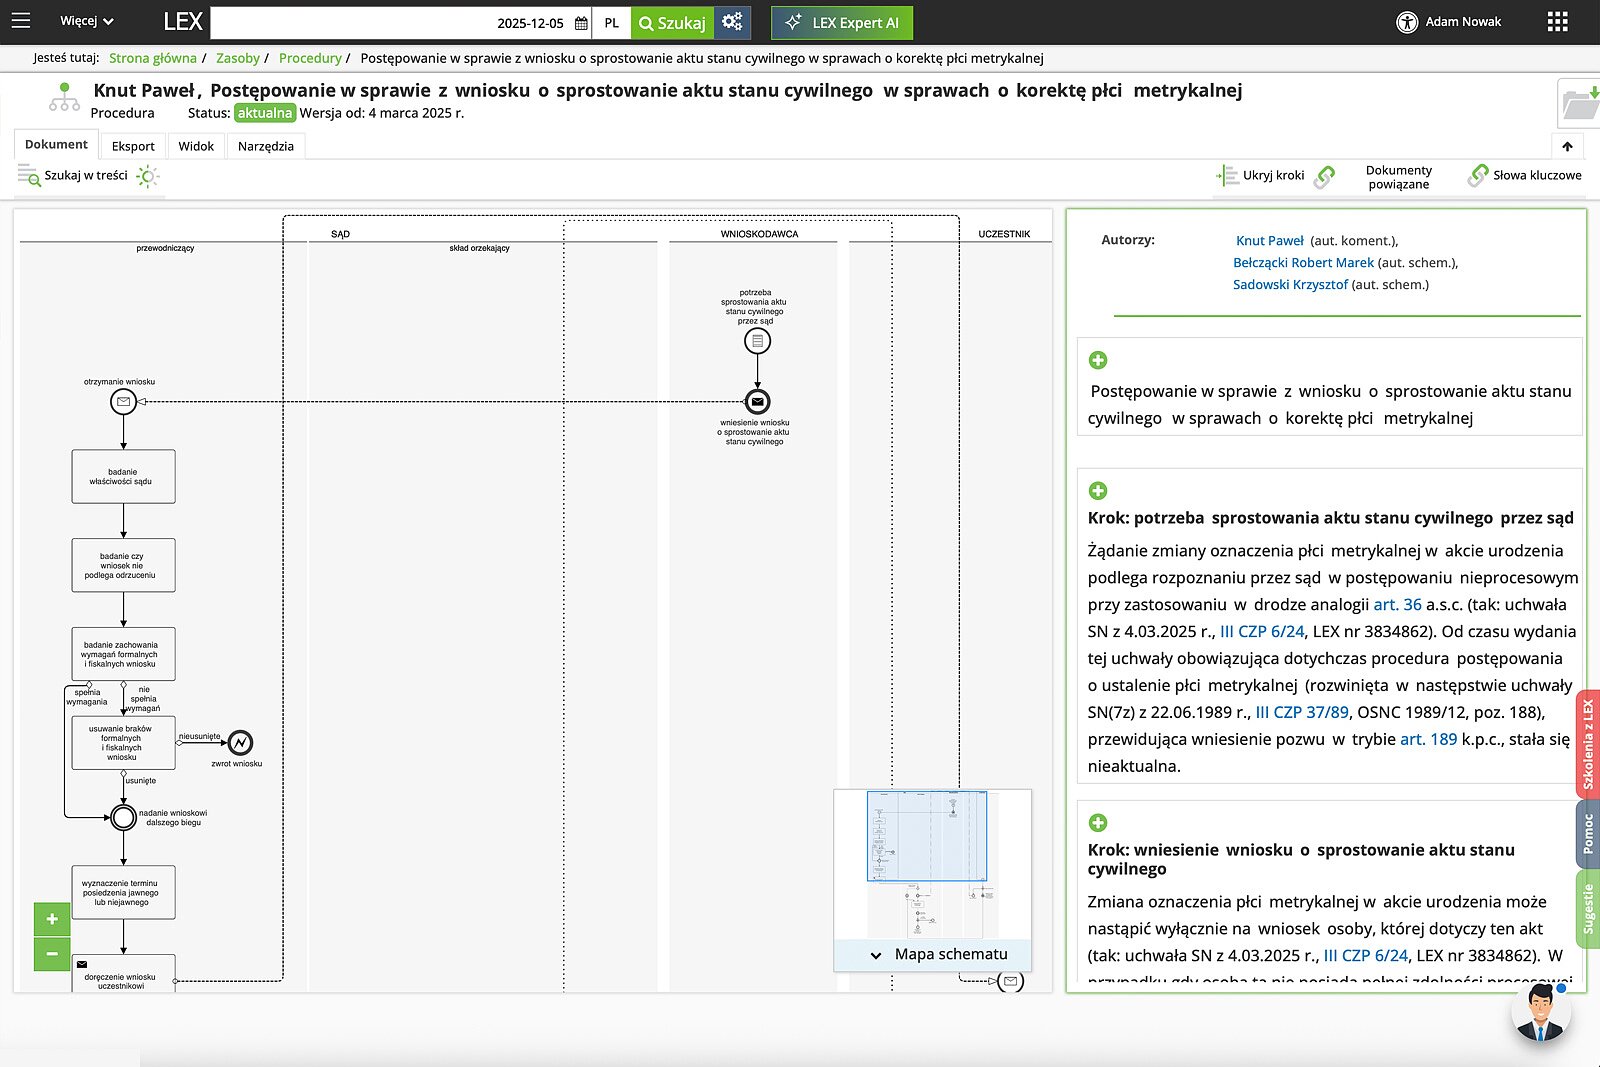
Task: Open the Więcej dropdown menu
Action: click(87, 21)
